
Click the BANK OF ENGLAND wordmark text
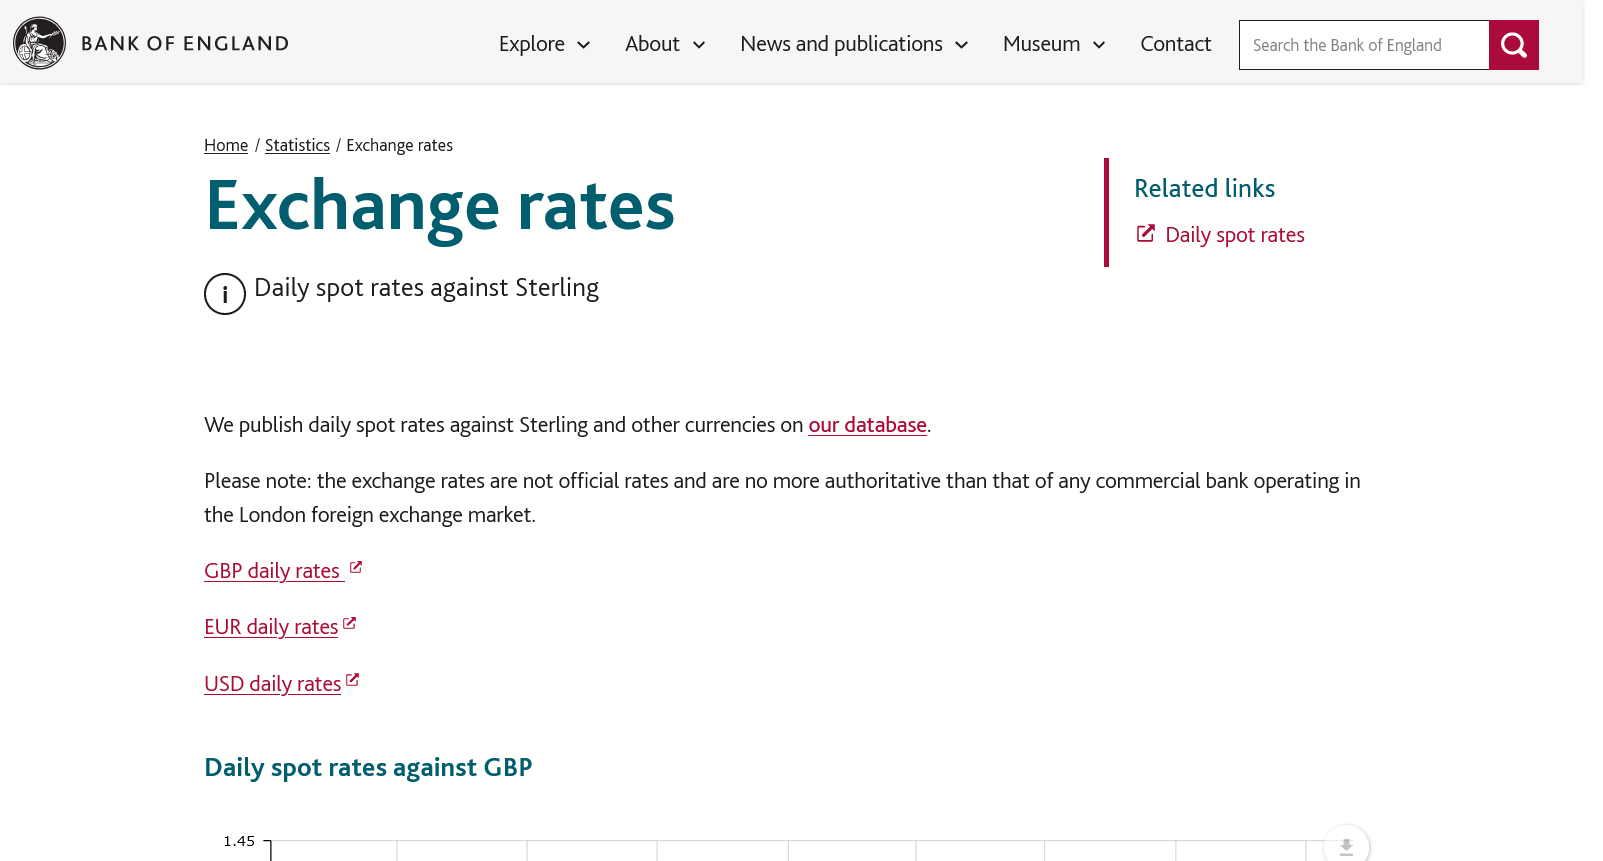point(185,44)
